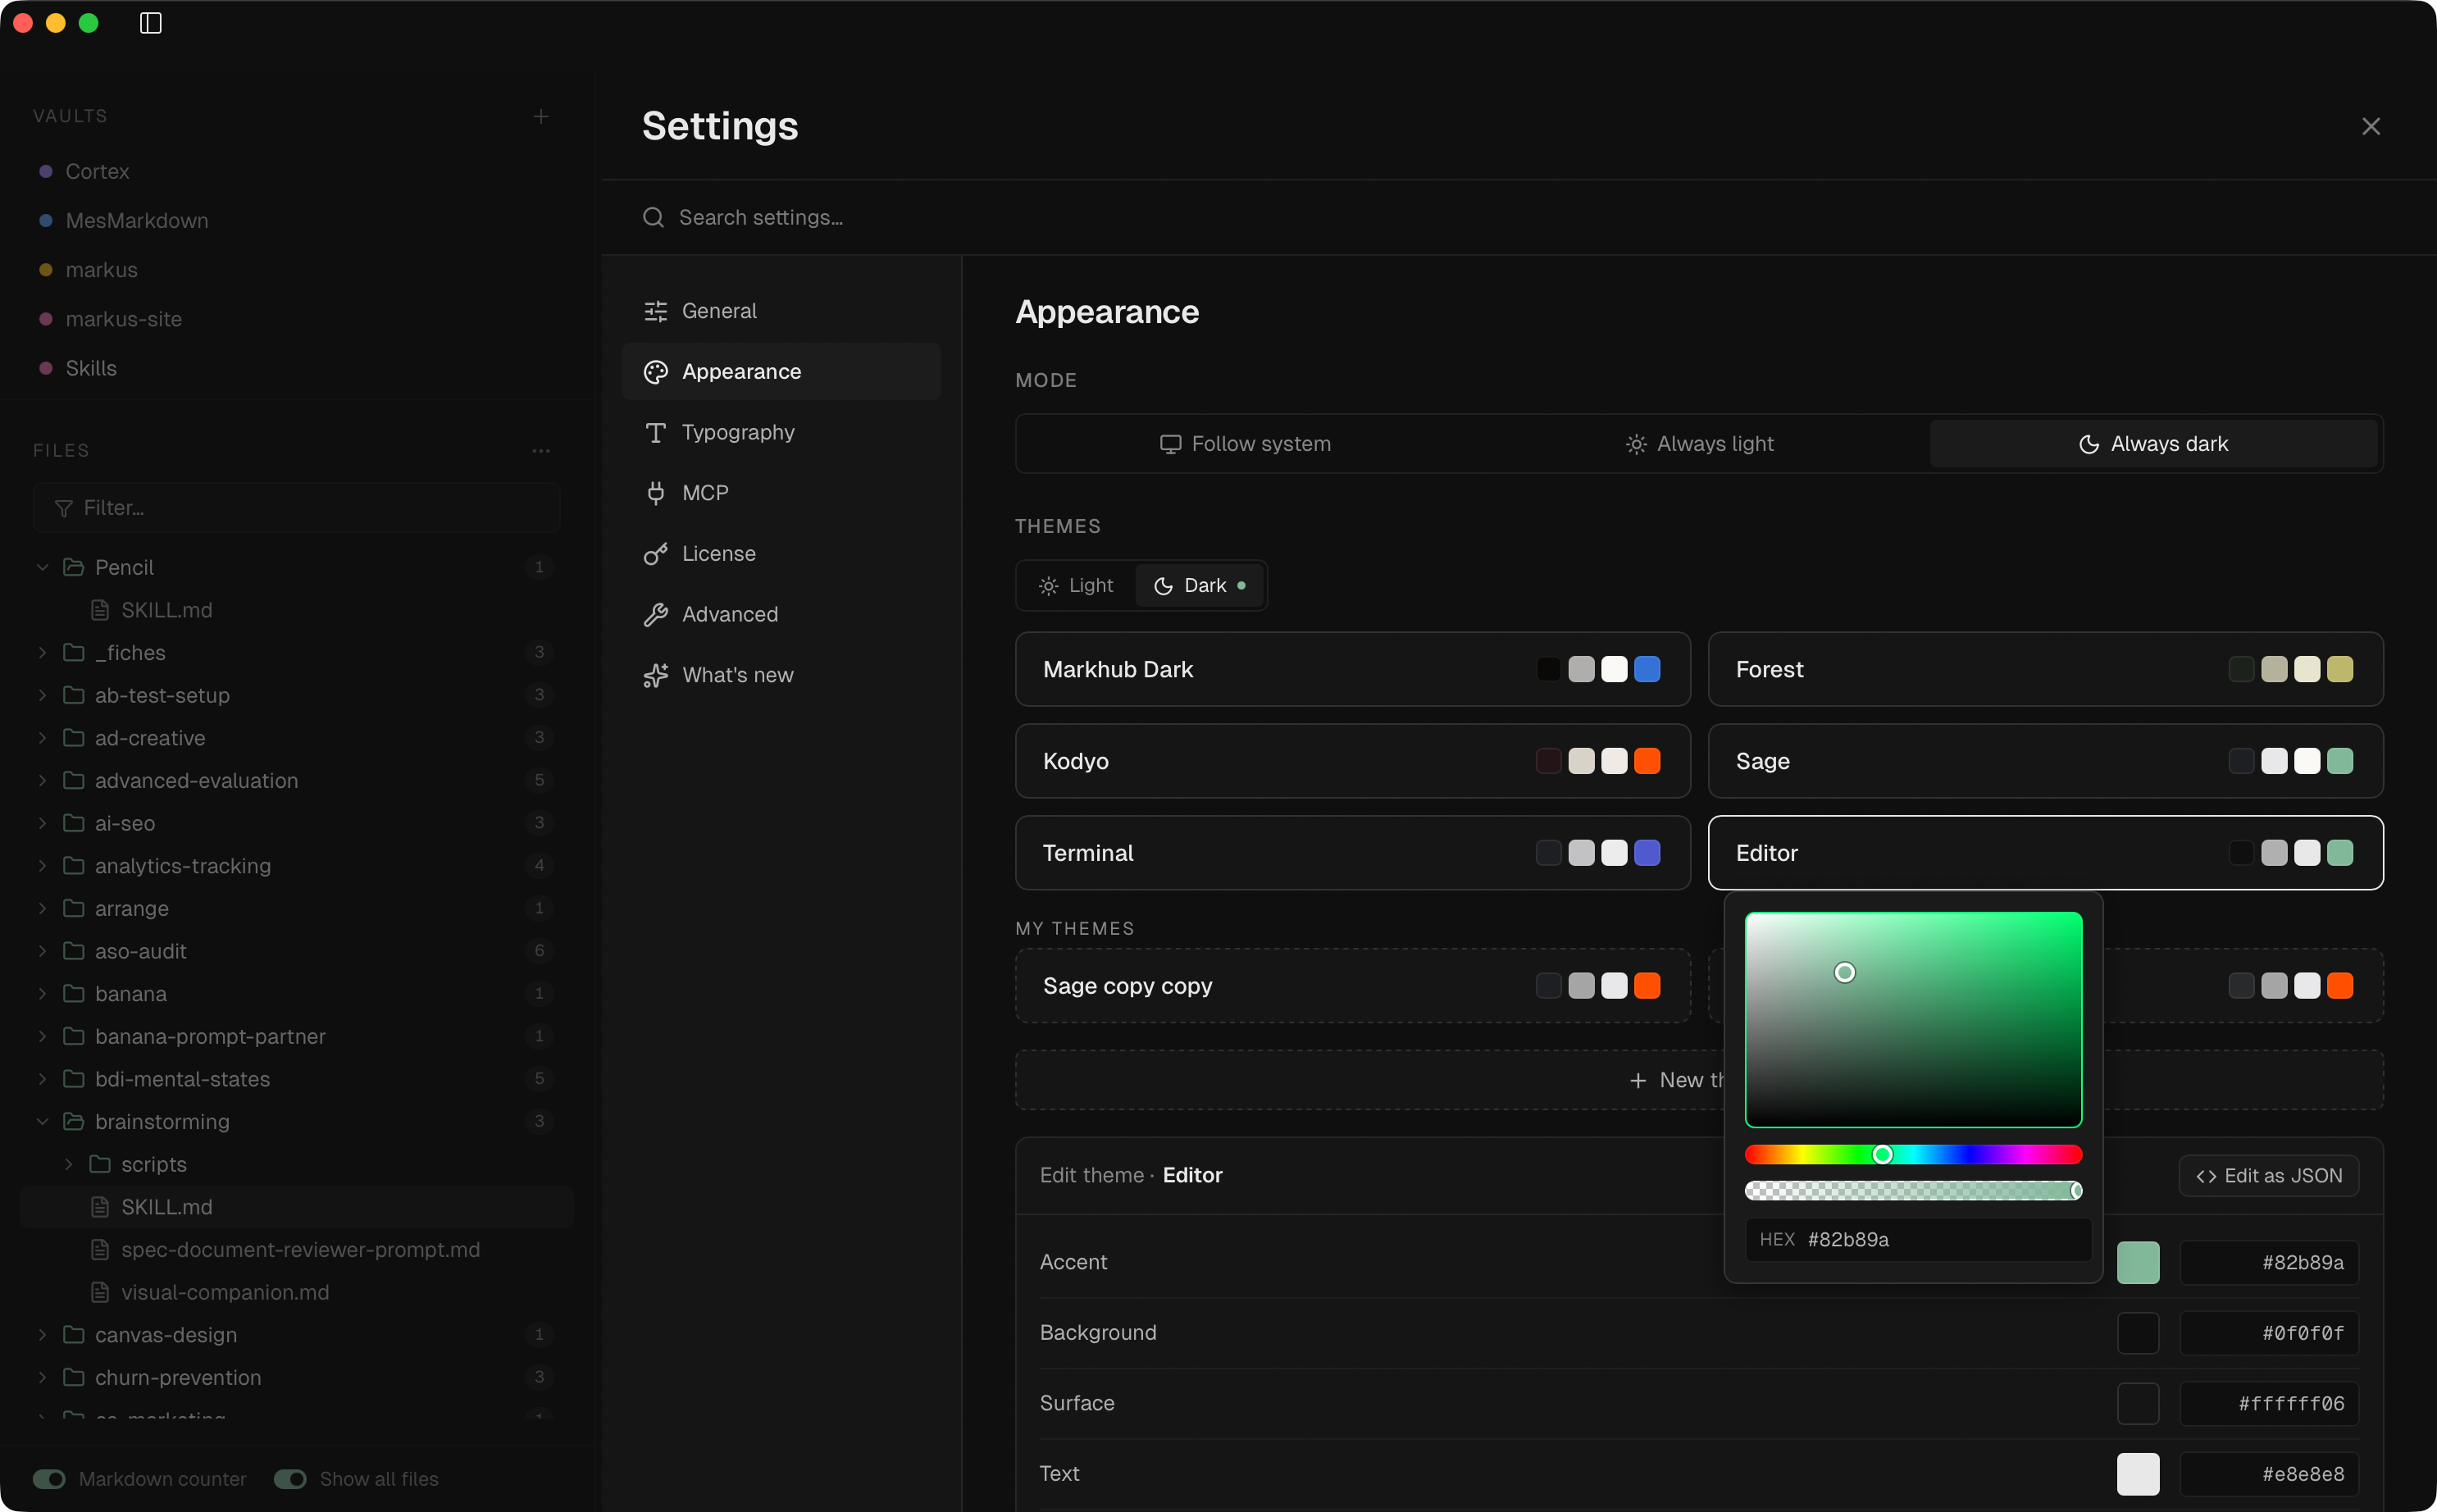The image size is (2437, 1512).
Task: Show the What's new section
Action: (781, 675)
